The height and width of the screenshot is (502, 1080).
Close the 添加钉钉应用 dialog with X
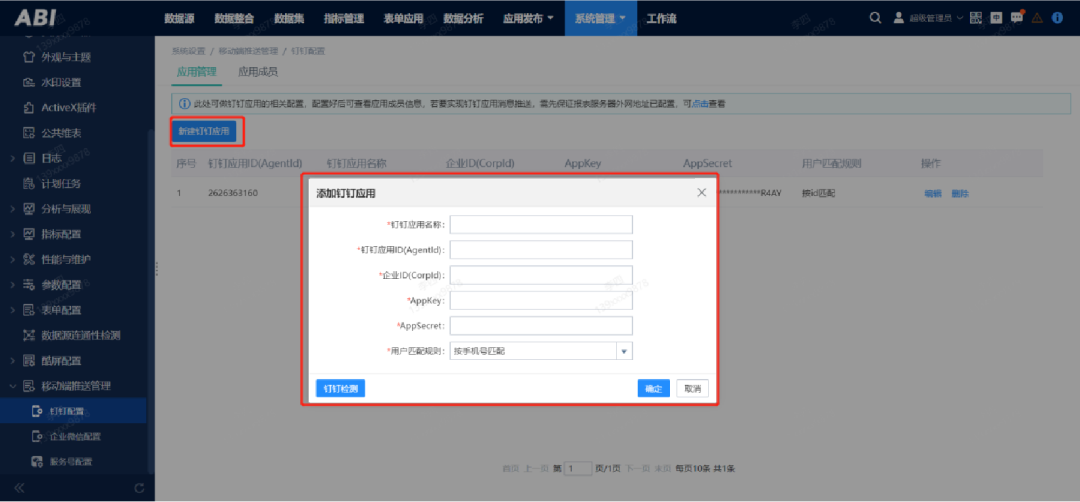[701, 193]
